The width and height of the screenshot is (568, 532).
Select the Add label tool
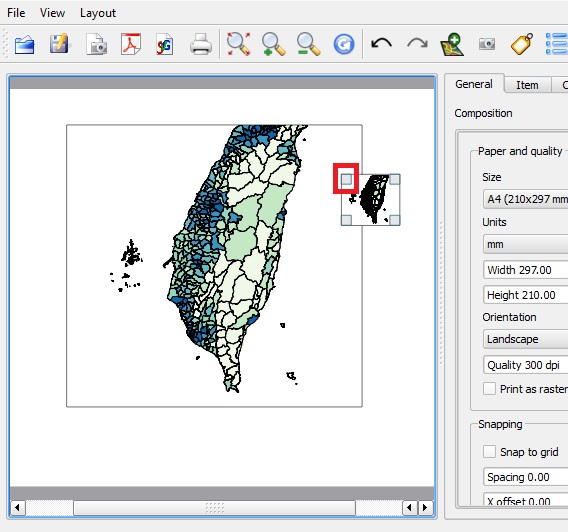click(522, 44)
